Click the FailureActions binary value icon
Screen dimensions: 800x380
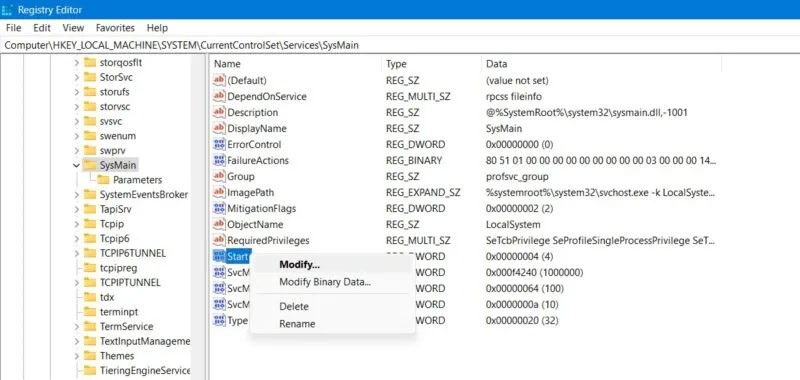[x=219, y=160]
